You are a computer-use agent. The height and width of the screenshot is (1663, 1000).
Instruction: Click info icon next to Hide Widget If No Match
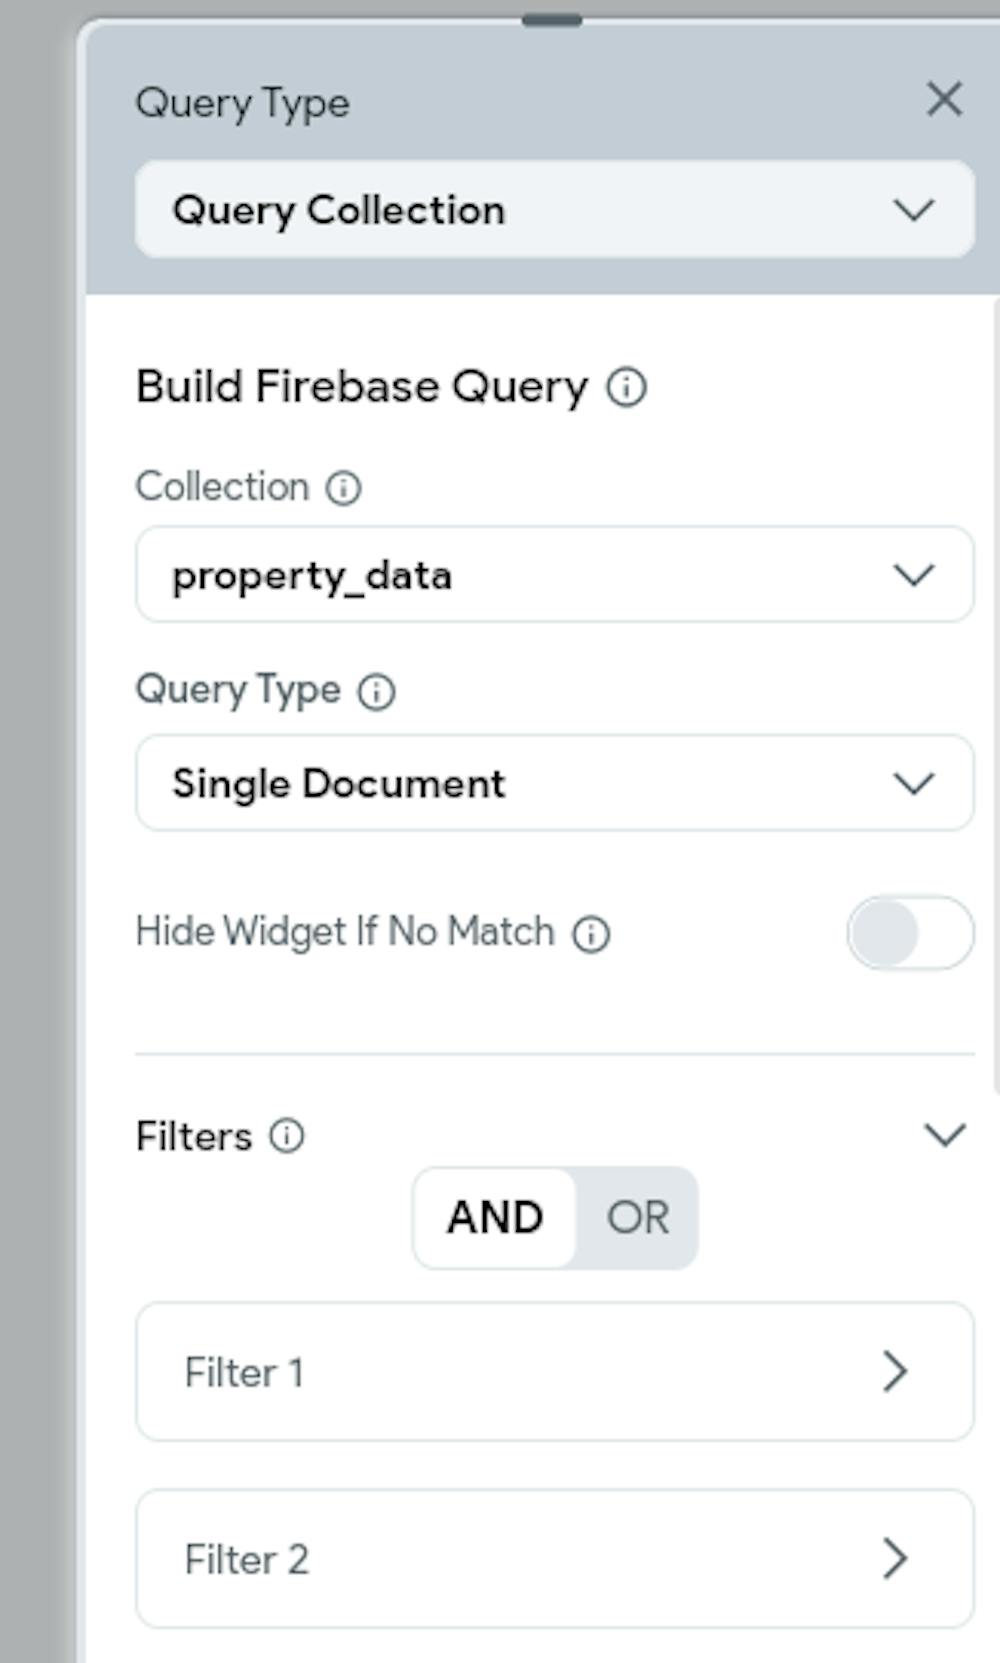click(591, 934)
